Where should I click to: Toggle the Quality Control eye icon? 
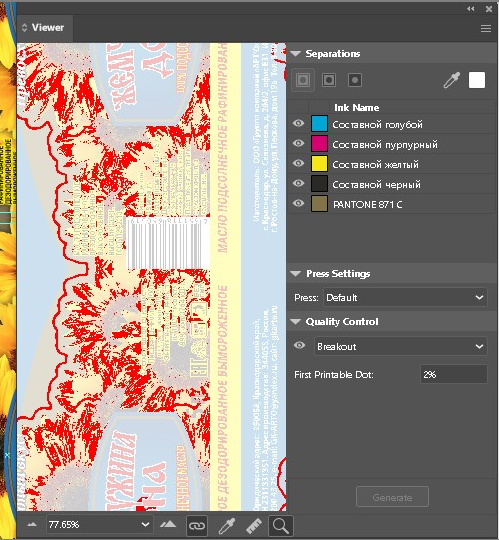pyautogui.click(x=300, y=345)
